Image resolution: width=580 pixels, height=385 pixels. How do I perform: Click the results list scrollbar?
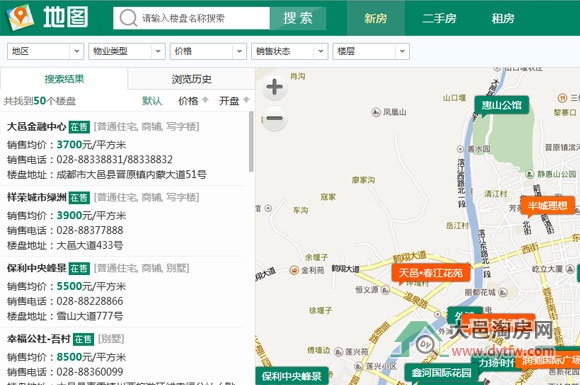pyautogui.click(x=252, y=142)
